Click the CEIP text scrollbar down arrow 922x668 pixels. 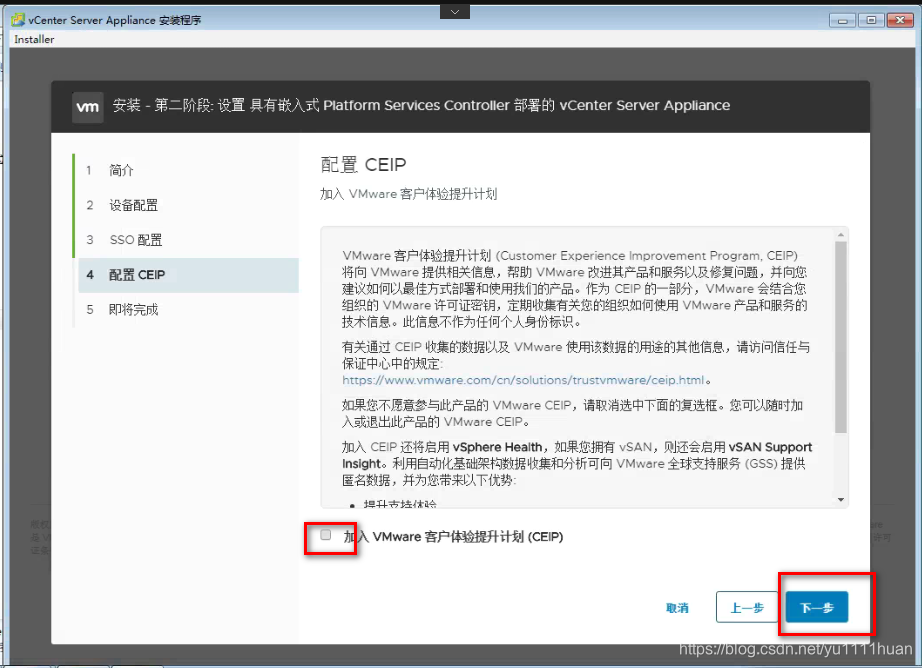841,500
